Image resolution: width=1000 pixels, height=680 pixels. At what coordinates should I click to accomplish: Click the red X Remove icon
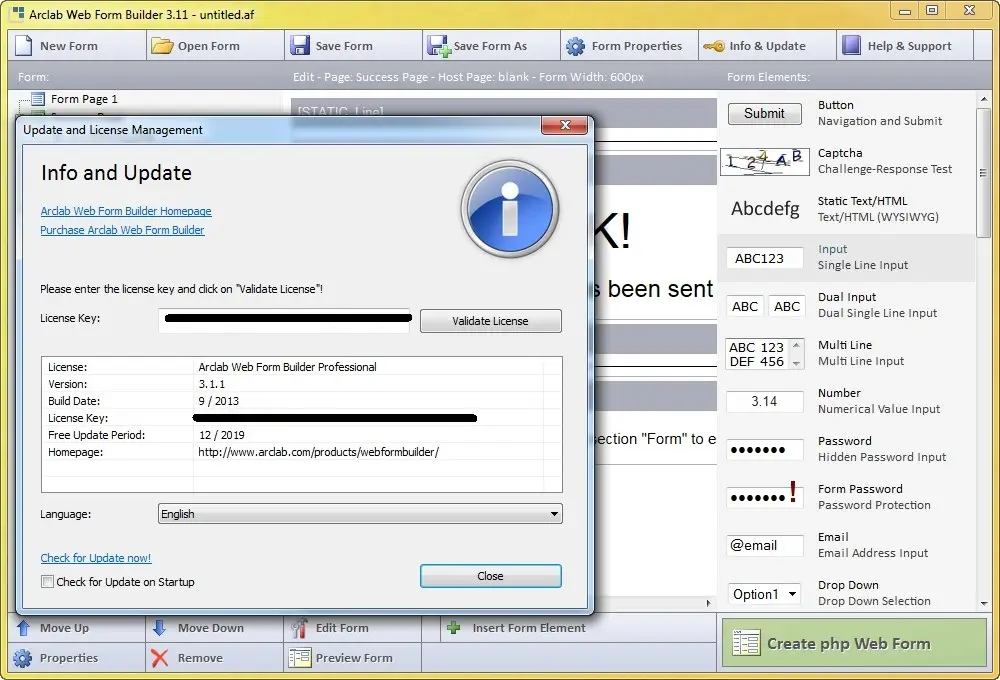pyautogui.click(x=159, y=658)
